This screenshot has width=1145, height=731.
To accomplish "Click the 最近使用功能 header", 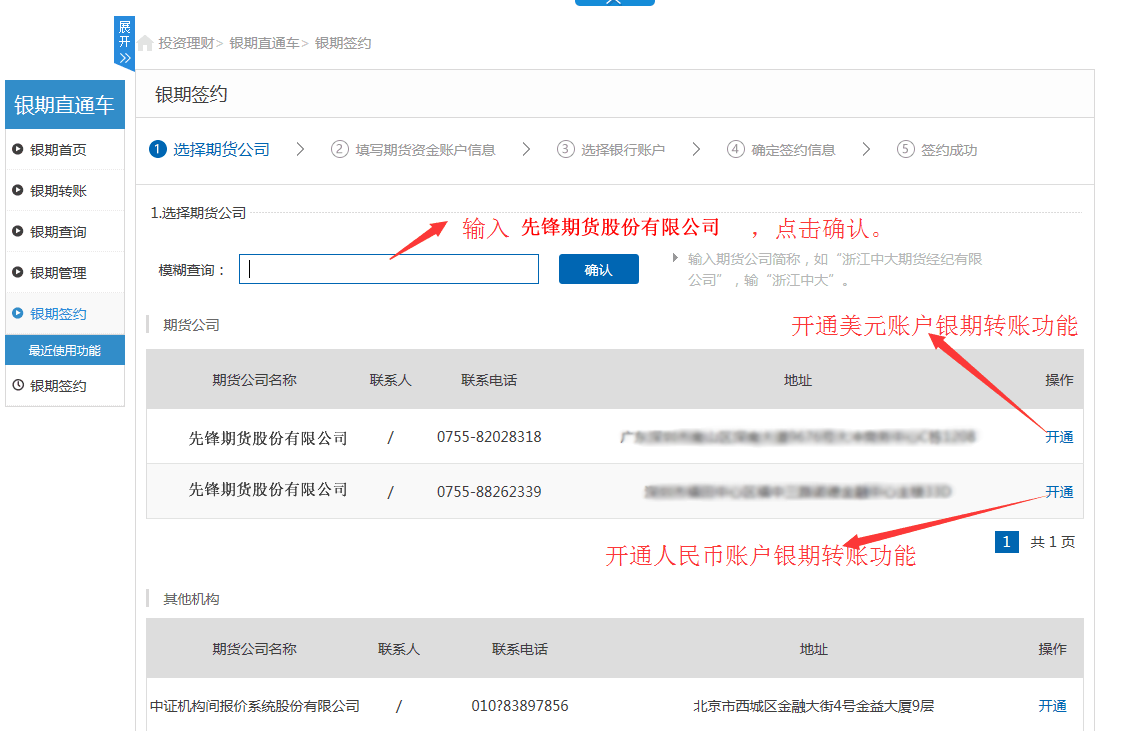I will click(65, 351).
